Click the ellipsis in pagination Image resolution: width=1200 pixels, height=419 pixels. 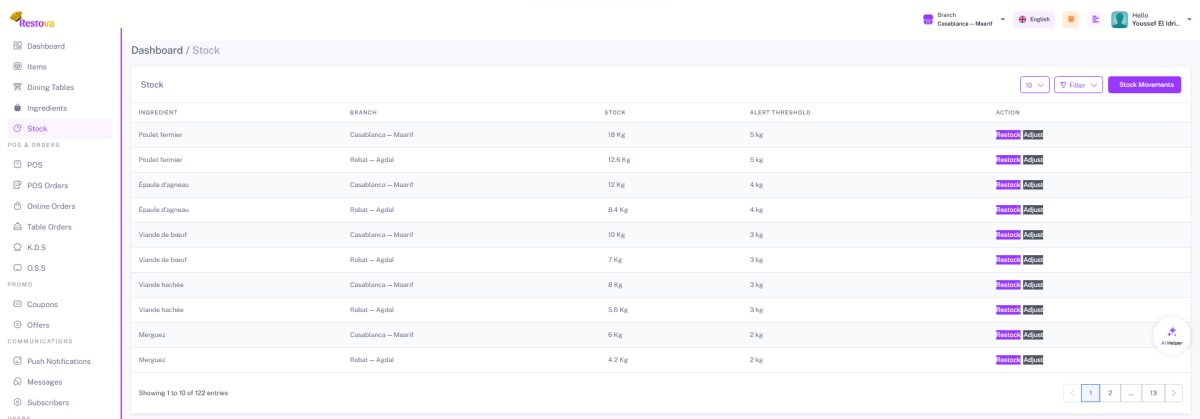pos(1130,393)
